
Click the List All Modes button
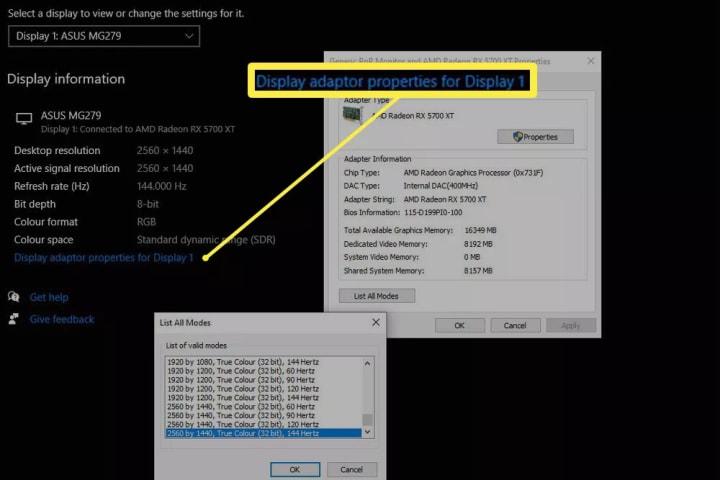pyautogui.click(x=377, y=296)
